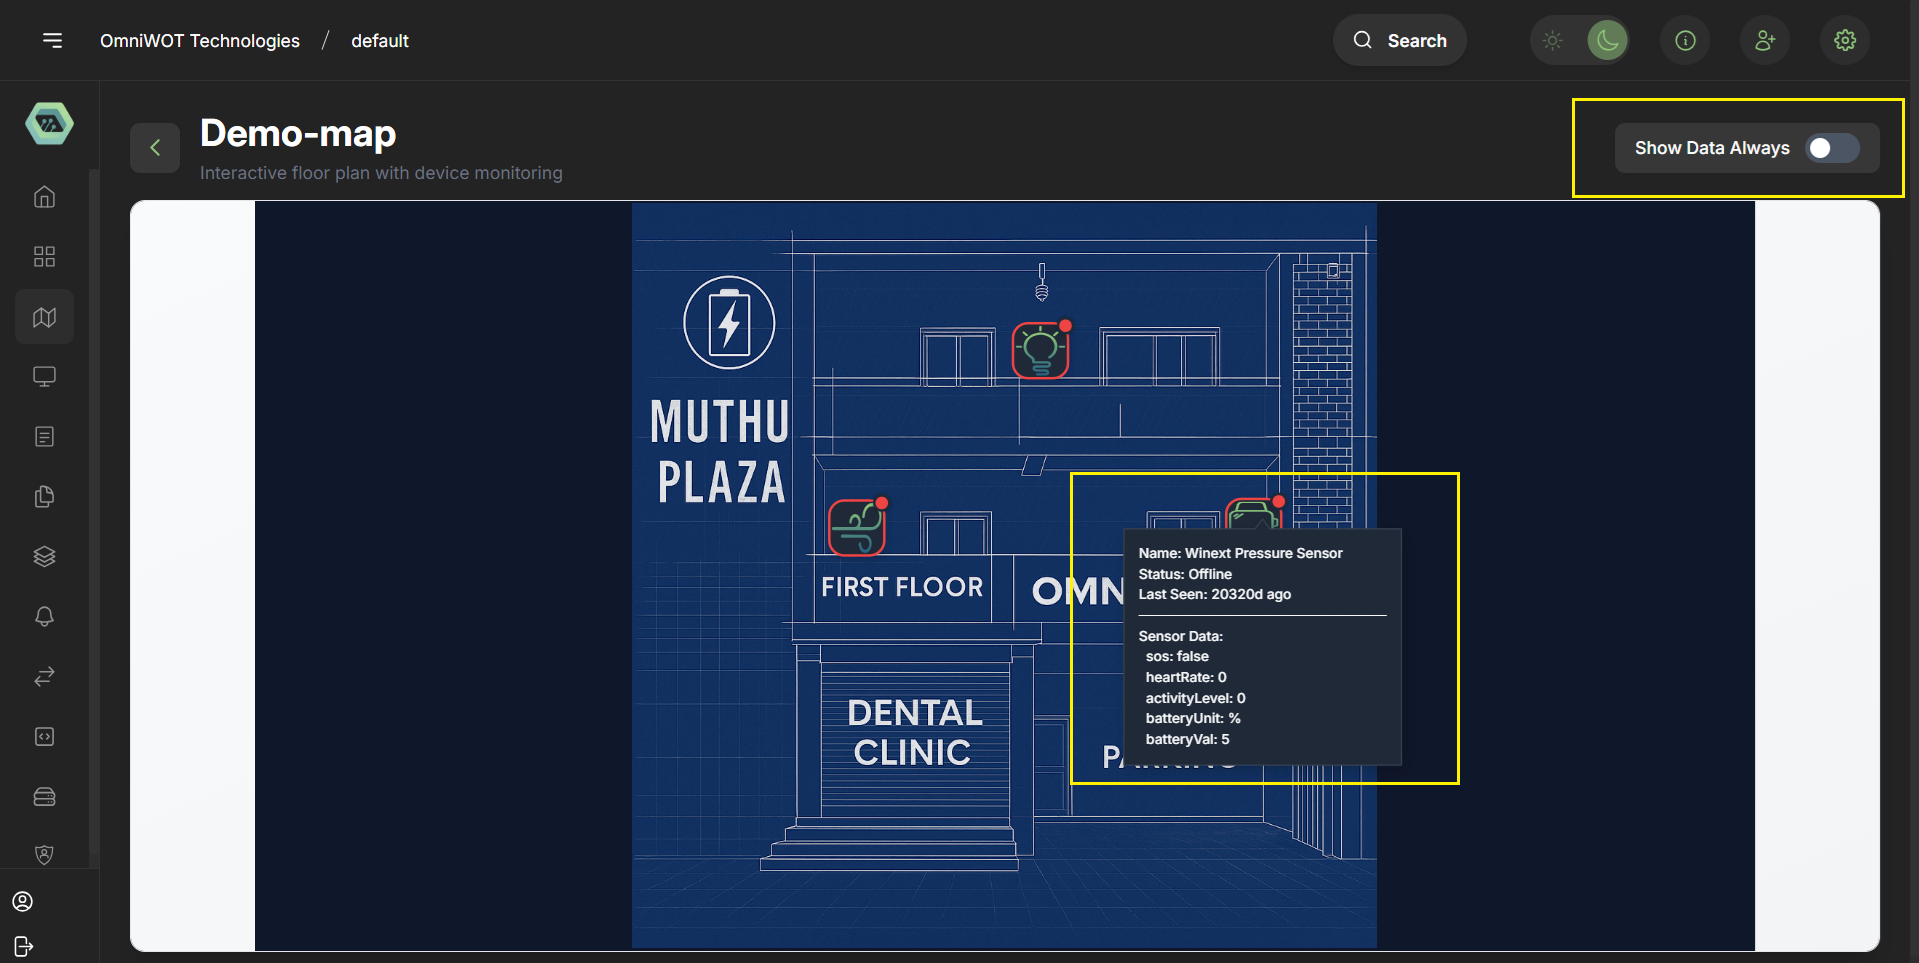Open the bell notifications icon
The height and width of the screenshot is (963, 1919).
[44, 616]
